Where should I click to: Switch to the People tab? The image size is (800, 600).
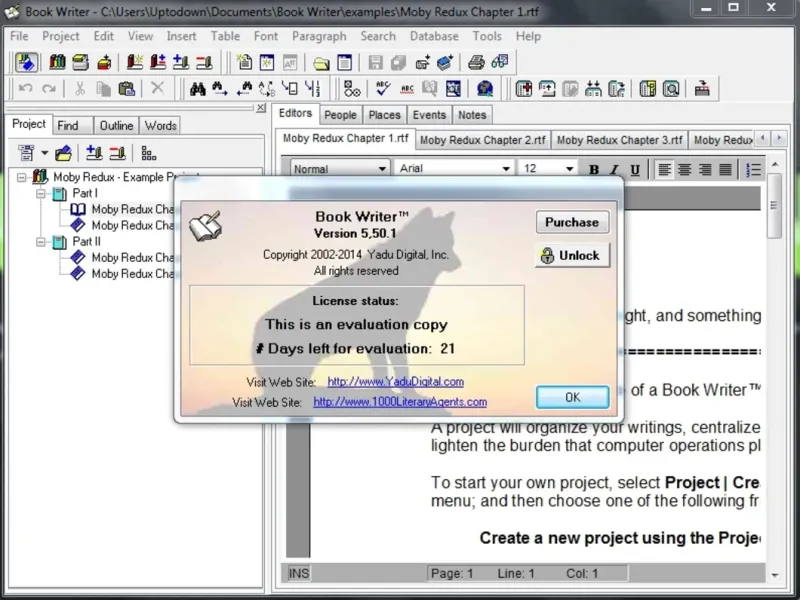(x=340, y=115)
